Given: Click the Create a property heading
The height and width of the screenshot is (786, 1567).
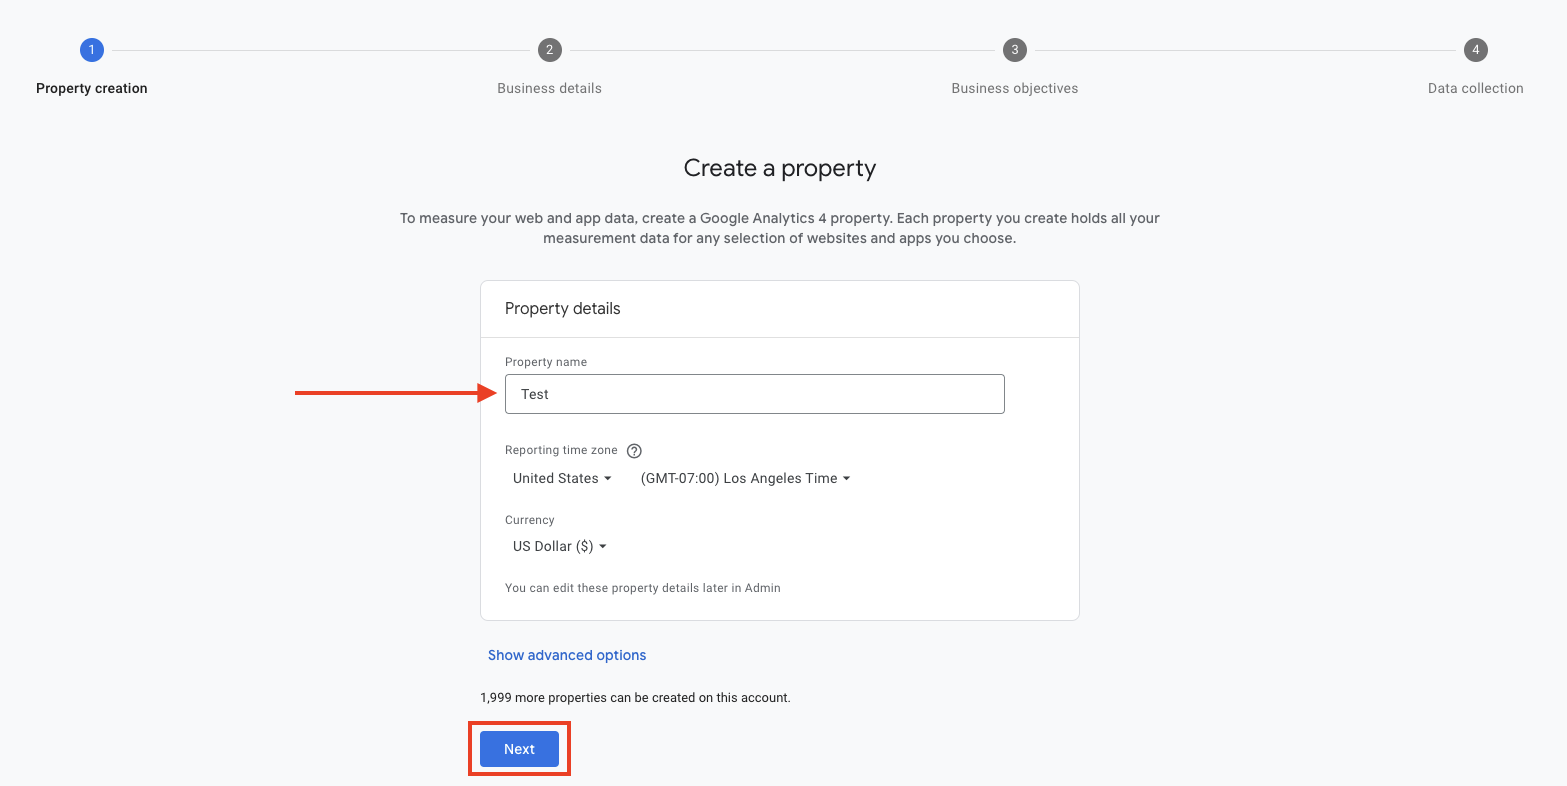Looking at the screenshot, I should coord(780,168).
